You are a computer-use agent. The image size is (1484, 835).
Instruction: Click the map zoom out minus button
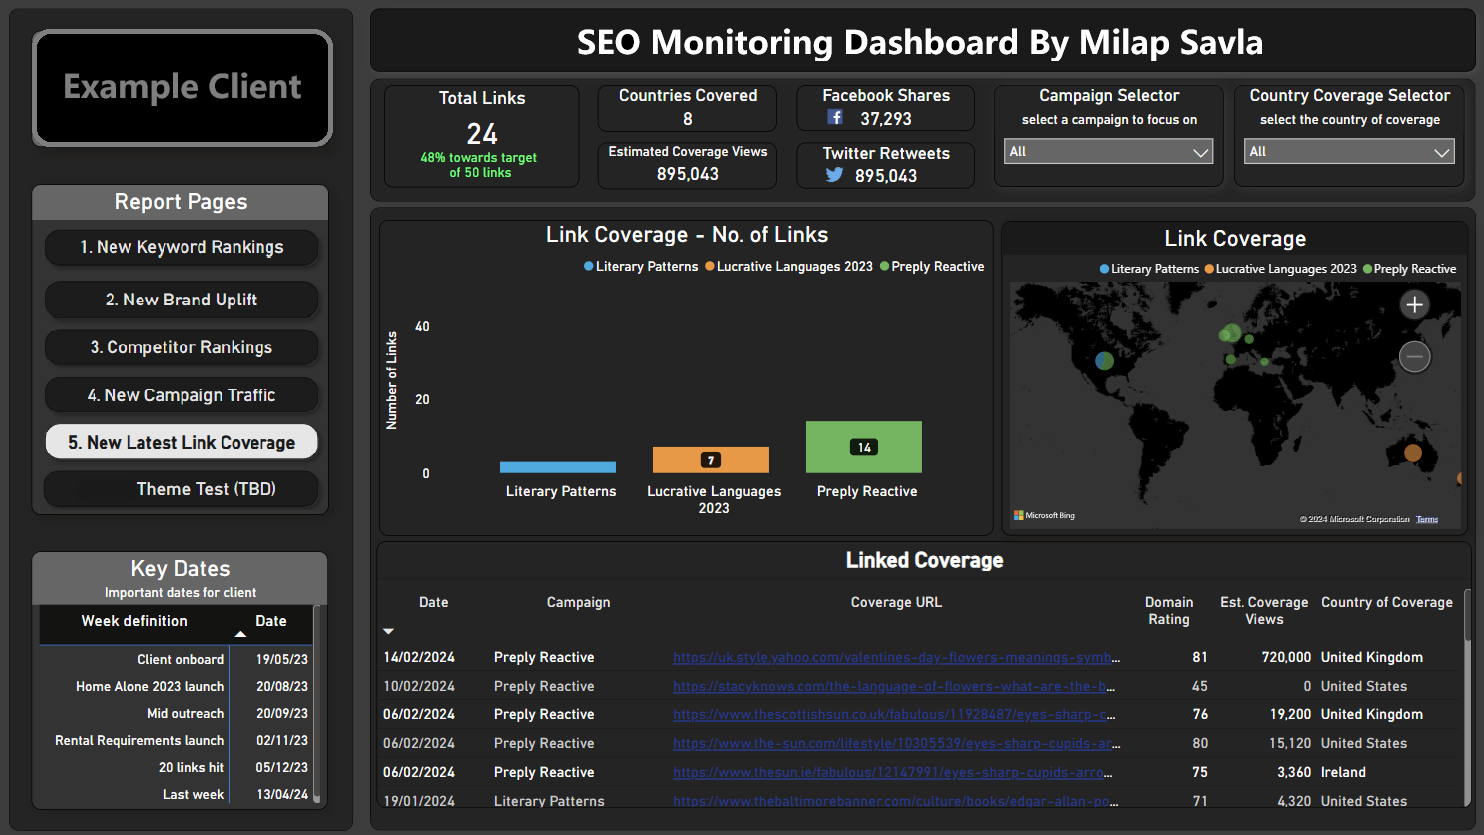coord(1414,357)
